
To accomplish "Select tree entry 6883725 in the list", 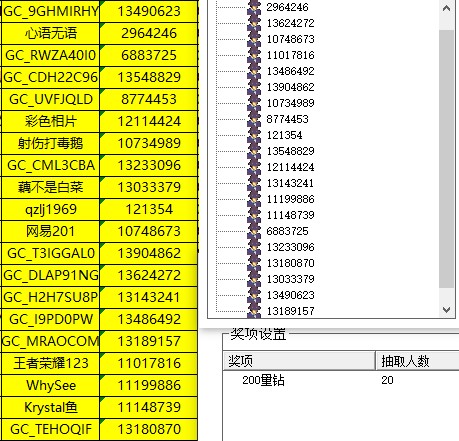I will (287, 231).
